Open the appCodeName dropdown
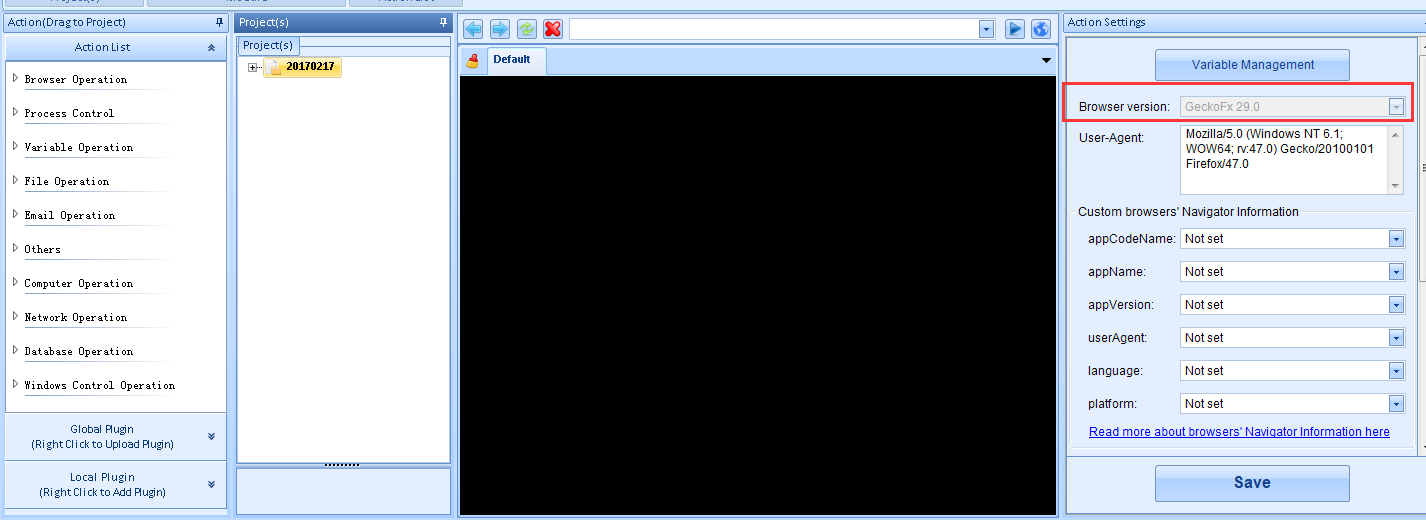Screen dimensions: 1426x520 tap(1396, 239)
